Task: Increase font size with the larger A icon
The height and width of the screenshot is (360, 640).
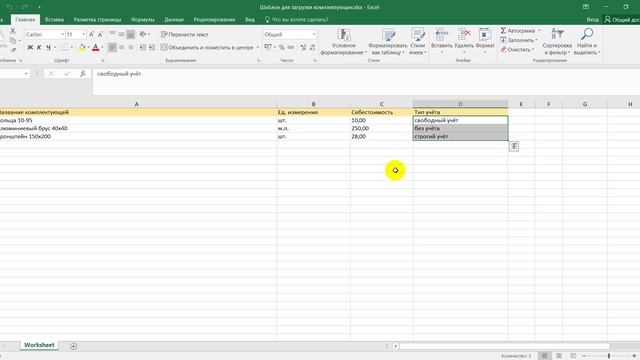Action: [x=91, y=35]
